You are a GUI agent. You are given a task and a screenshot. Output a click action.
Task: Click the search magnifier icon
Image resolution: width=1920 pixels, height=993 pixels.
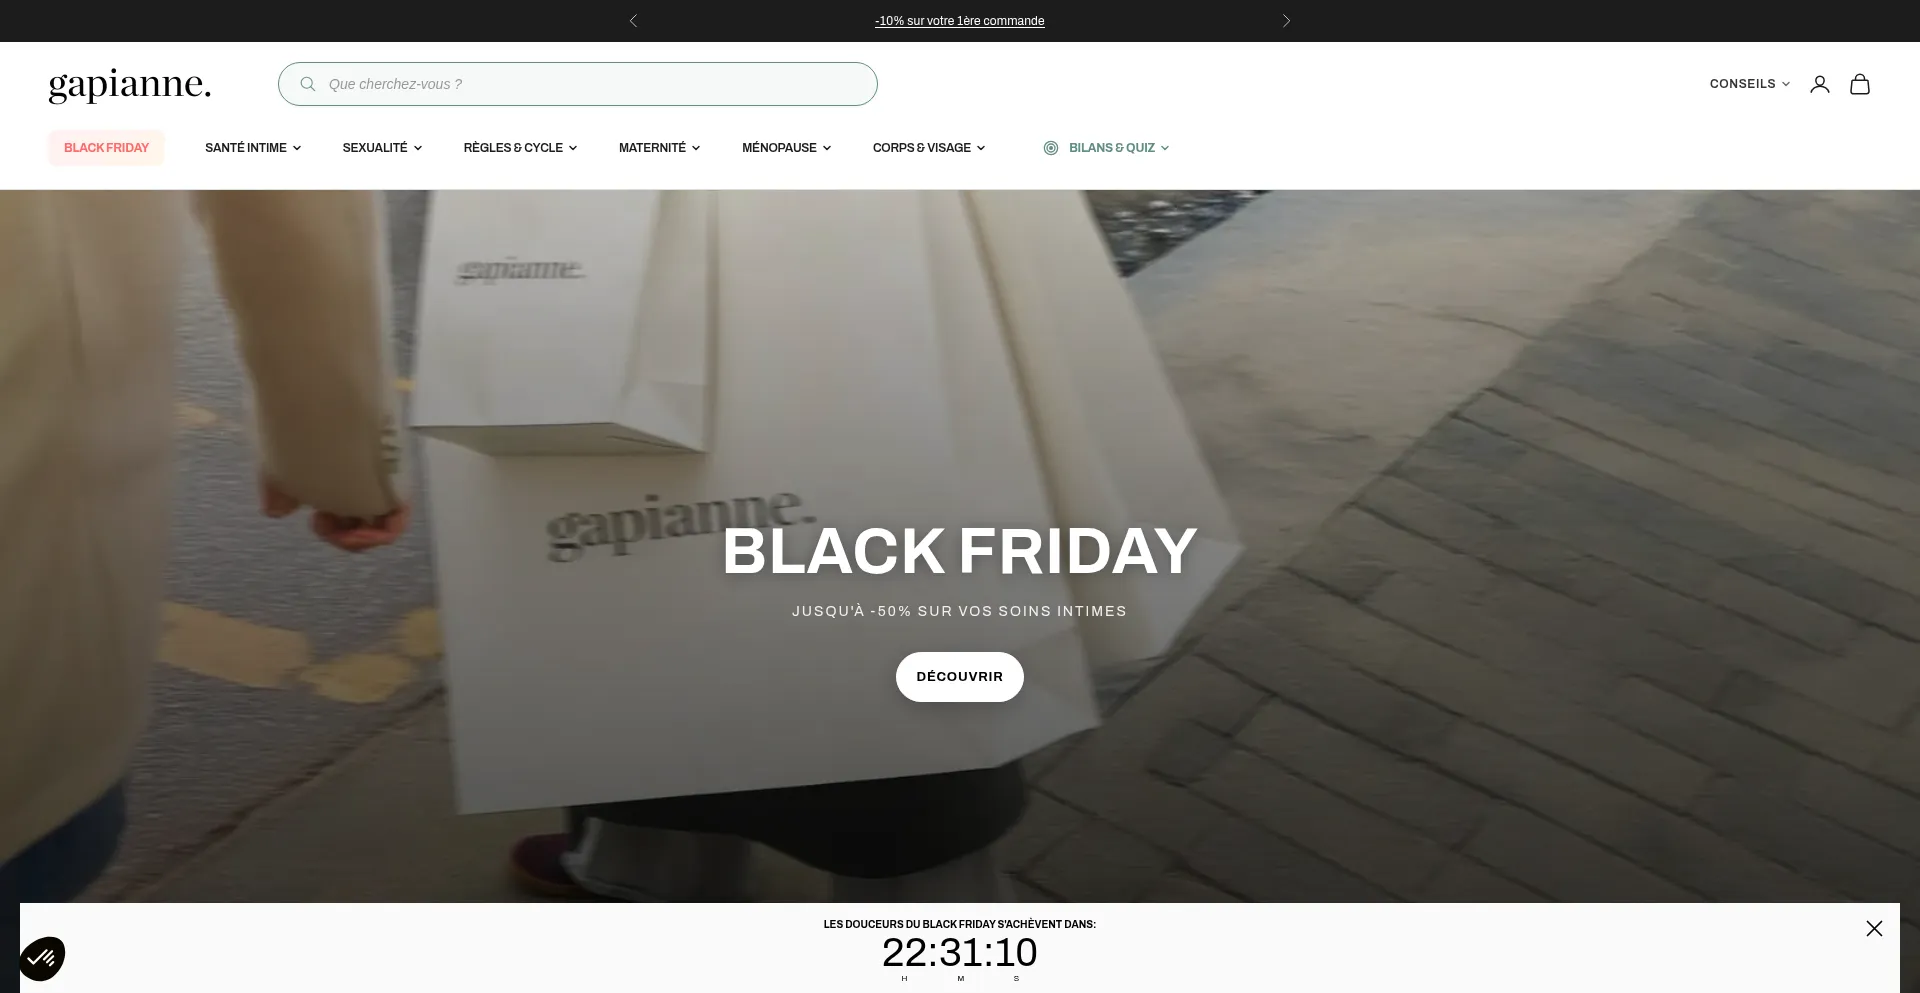point(308,84)
